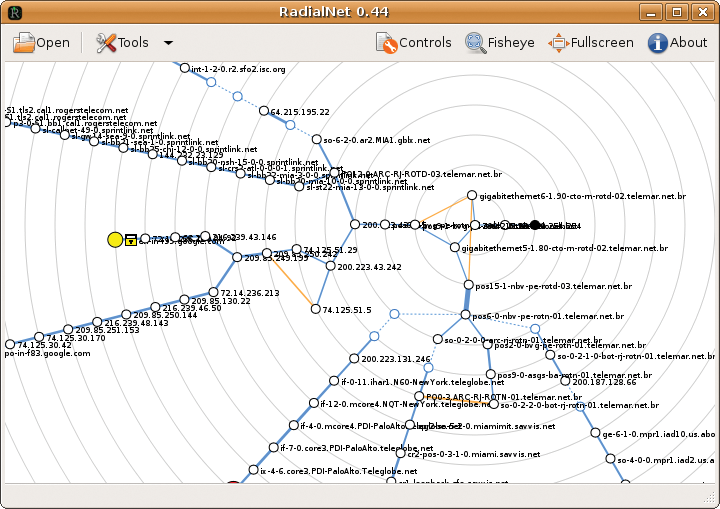The image size is (720, 509).
Task: Select node 200.223.131.246
Action: [354, 358]
